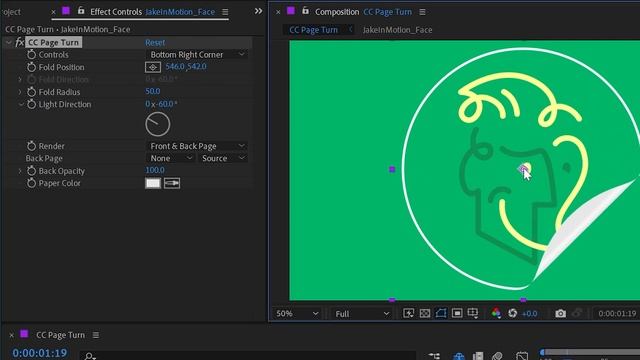Click the timeline current time 0:00:01:19
The image size is (640, 360).
40,353
